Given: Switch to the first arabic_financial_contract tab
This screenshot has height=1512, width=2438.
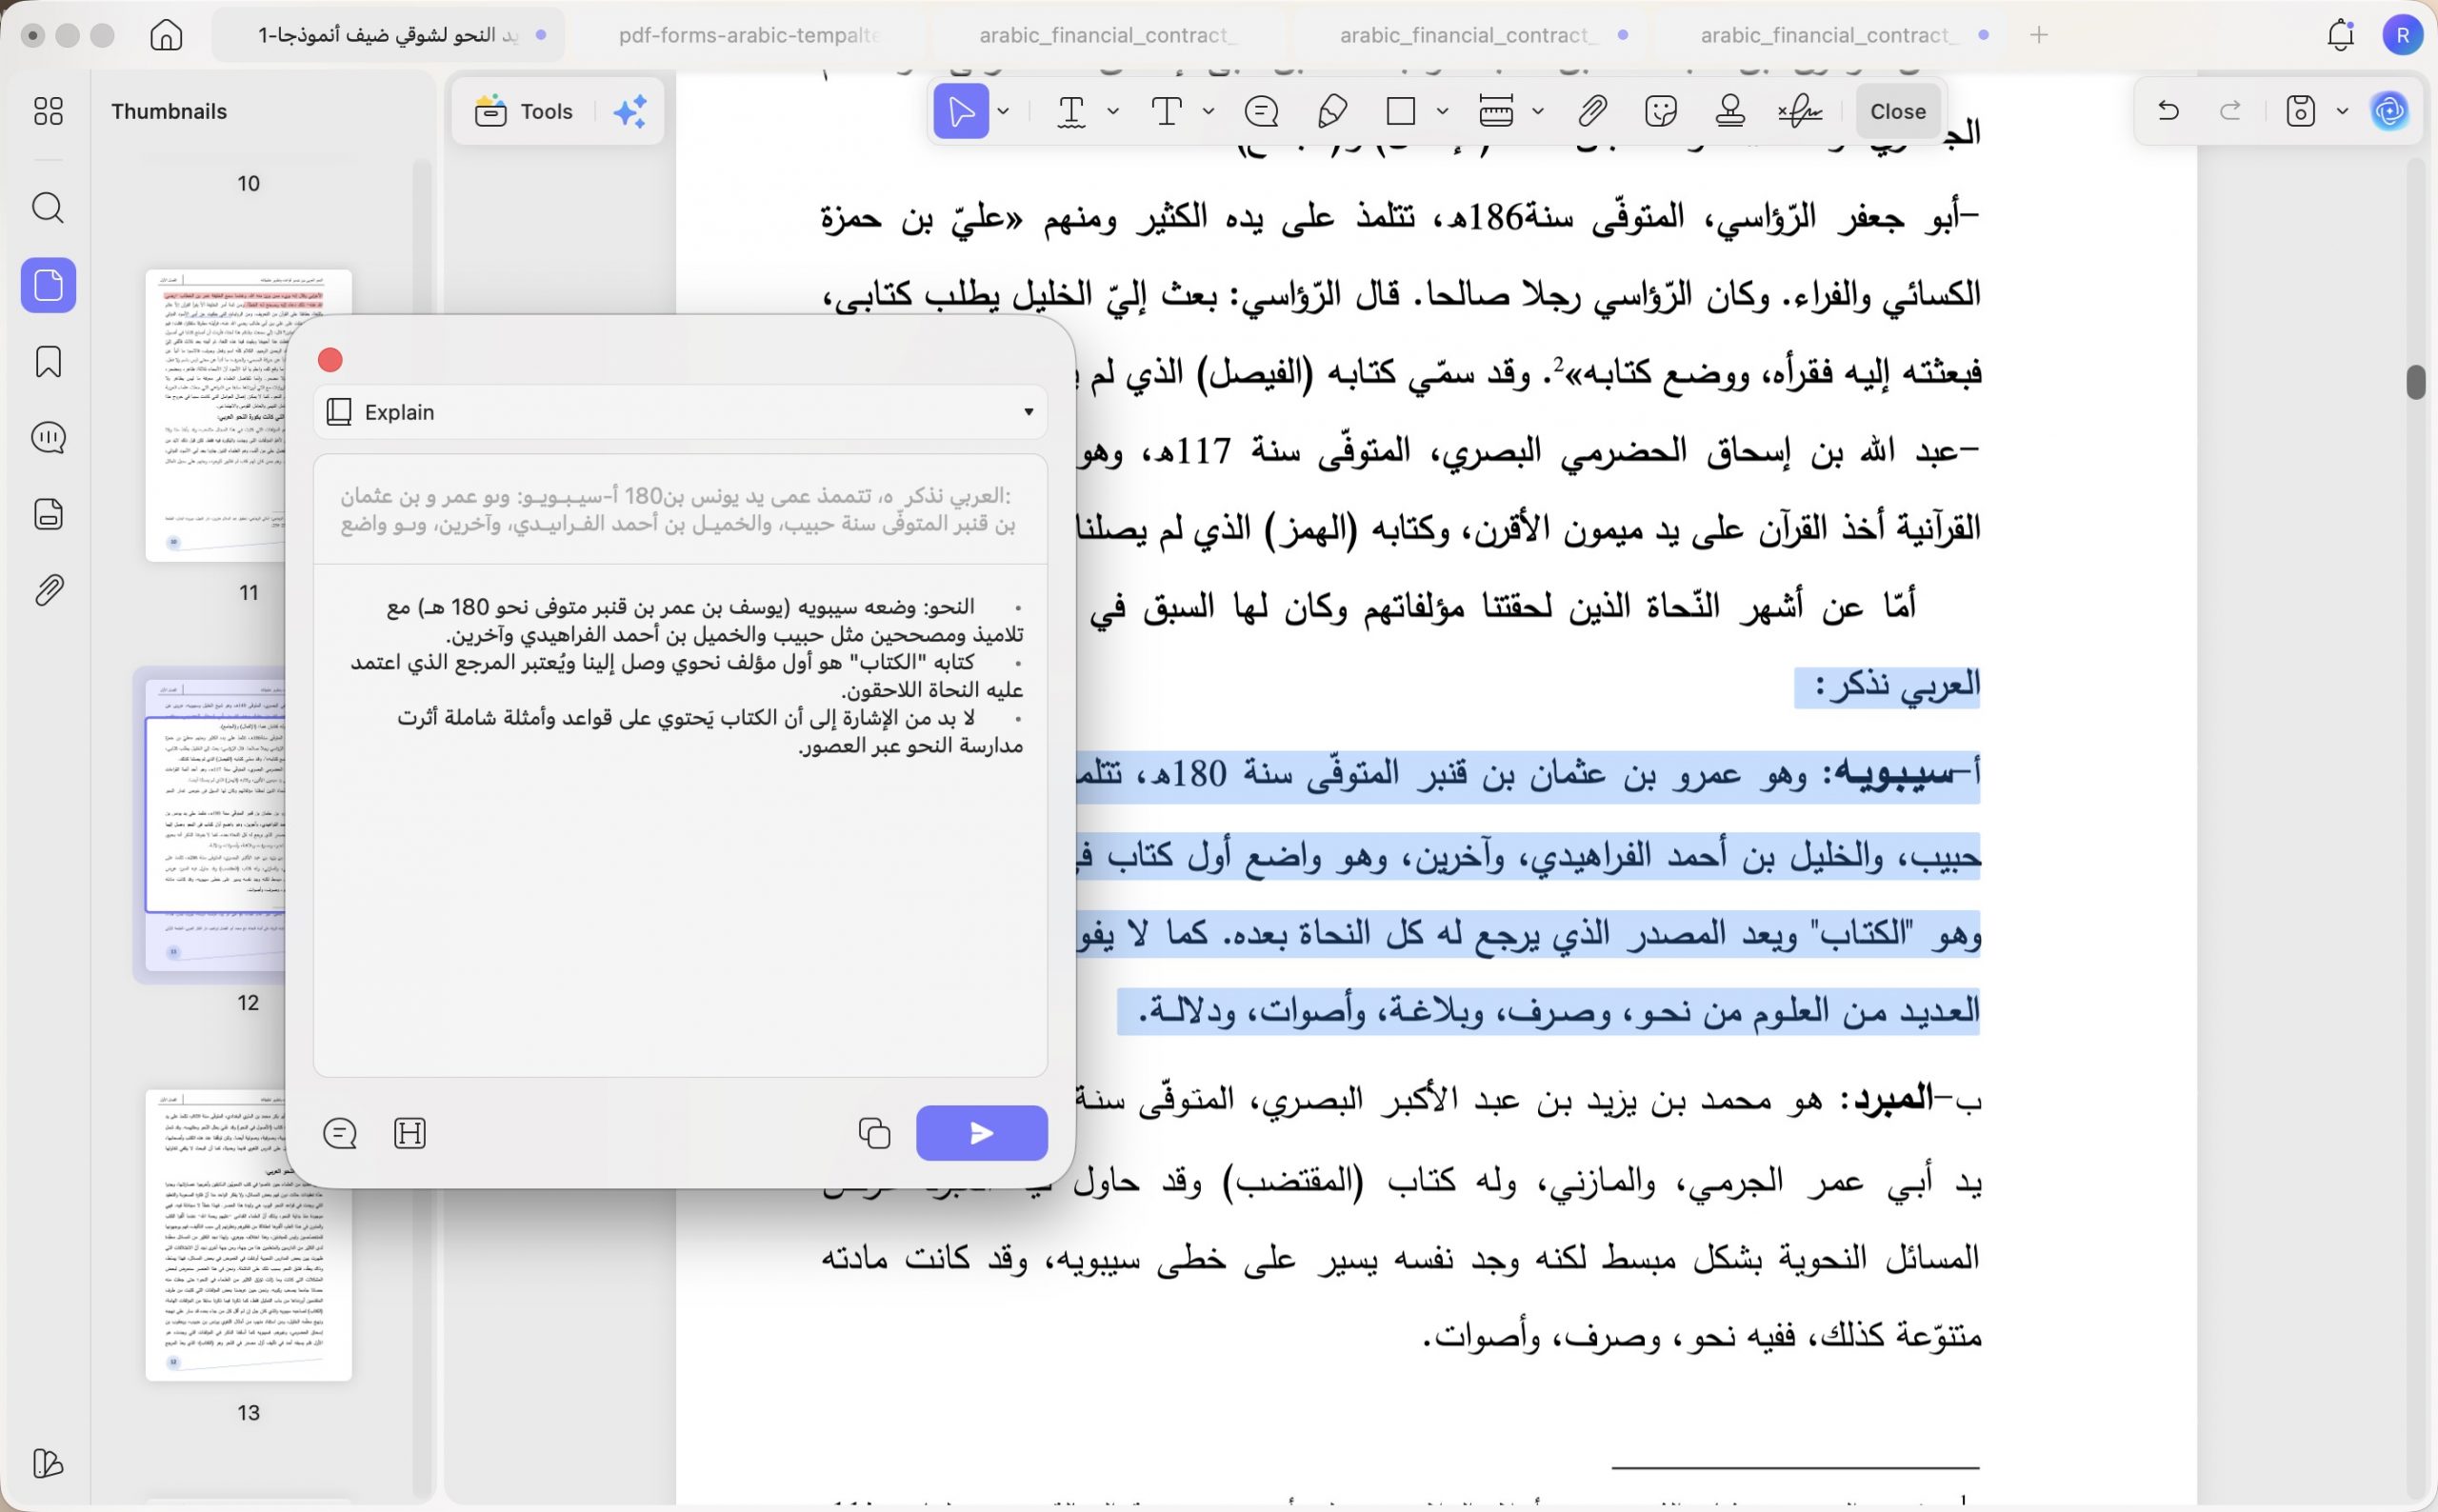Looking at the screenshot, I should pyautogui.click(x=1109, y=35).
